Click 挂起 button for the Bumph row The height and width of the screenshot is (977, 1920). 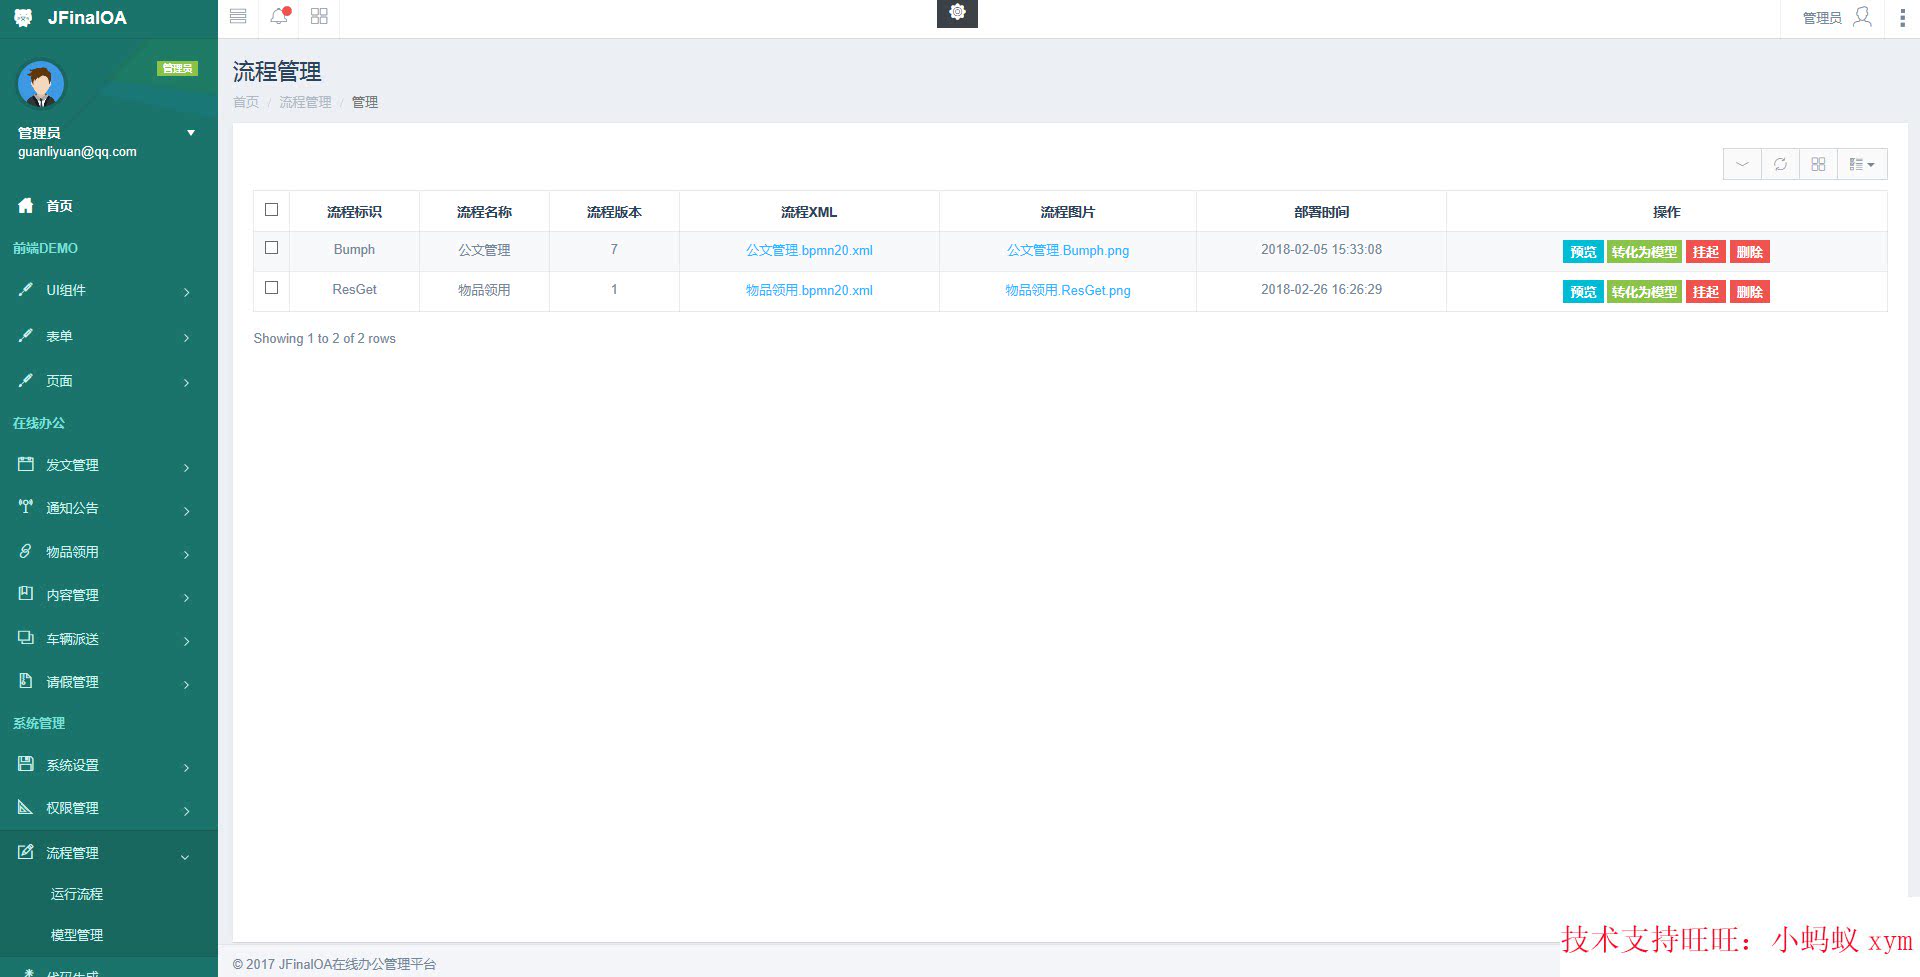click(x=1706, y=252)
